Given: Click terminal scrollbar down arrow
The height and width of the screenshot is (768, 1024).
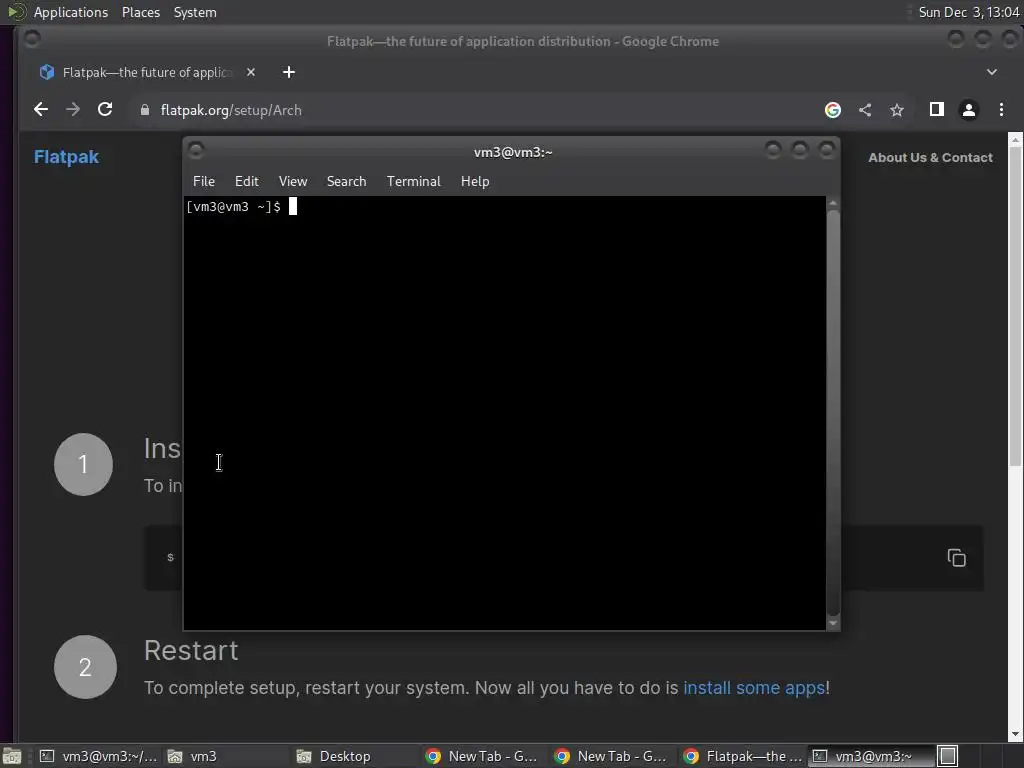Looking at the screenshot, I should [833, 623].
